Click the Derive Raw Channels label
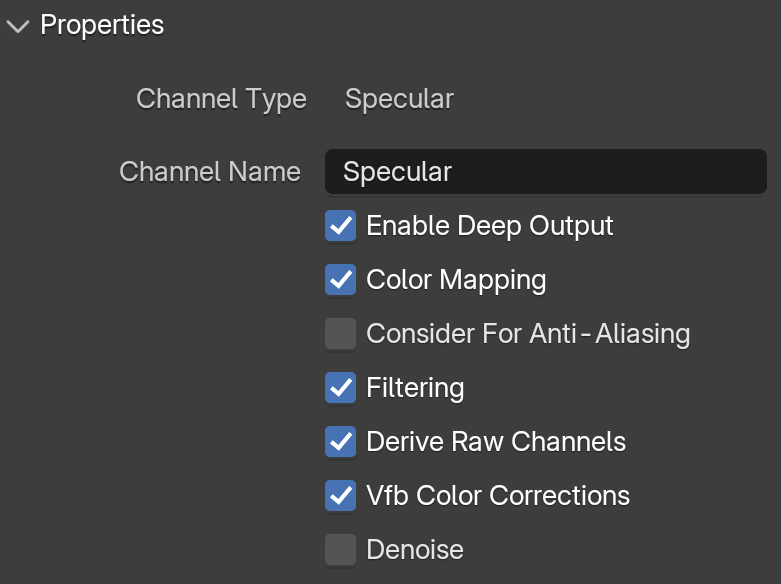Screen dimensions: 781x584 pos(496,441)
